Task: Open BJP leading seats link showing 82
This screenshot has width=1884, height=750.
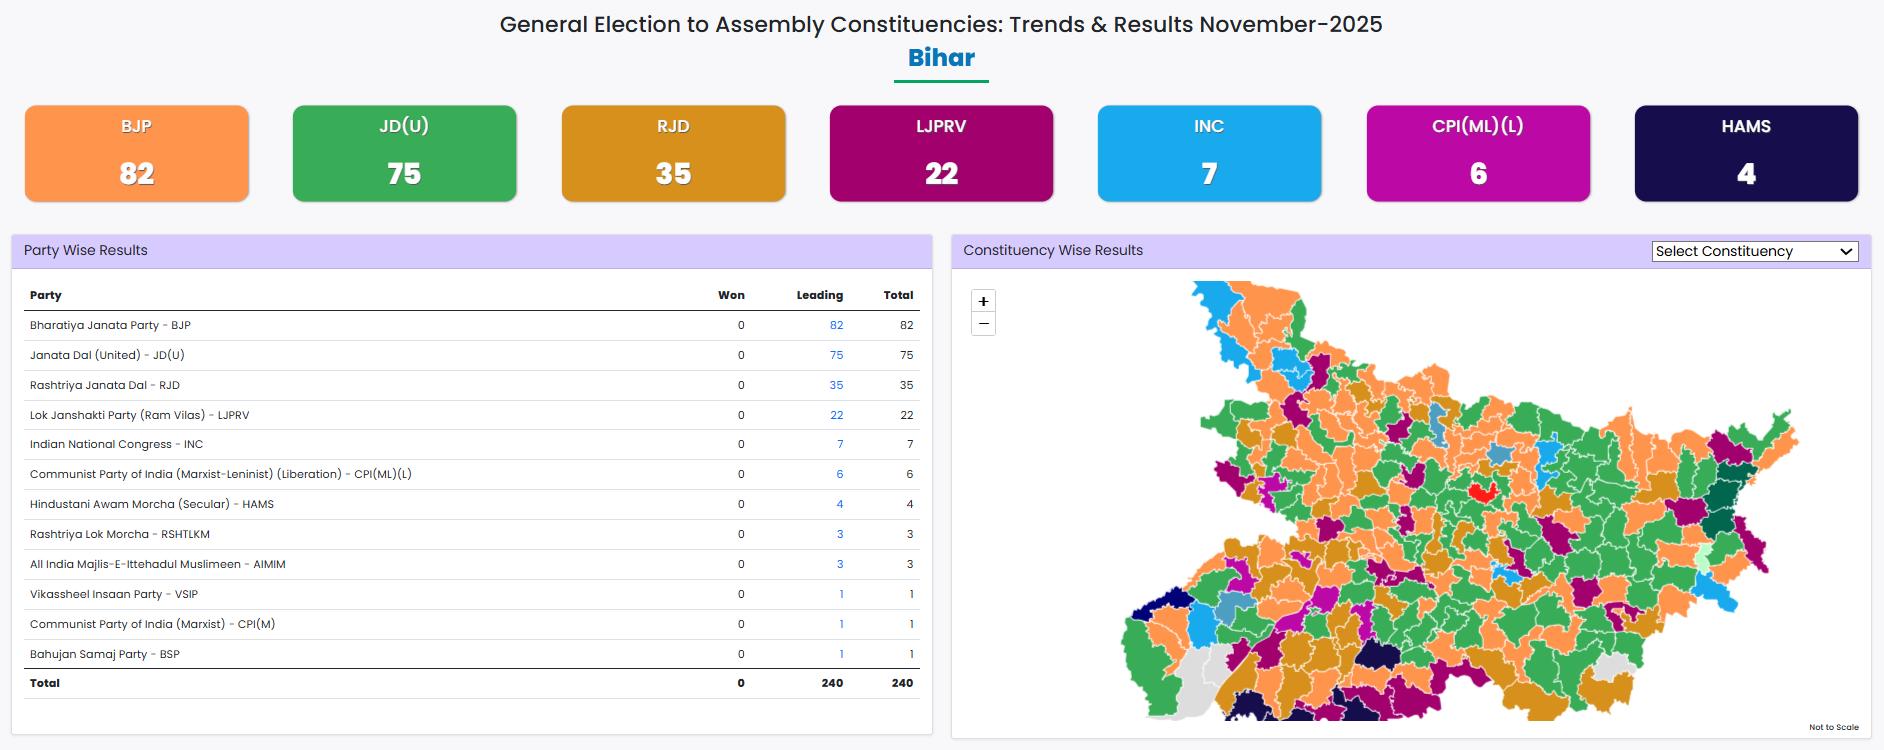Action: [x=838, y=325]
